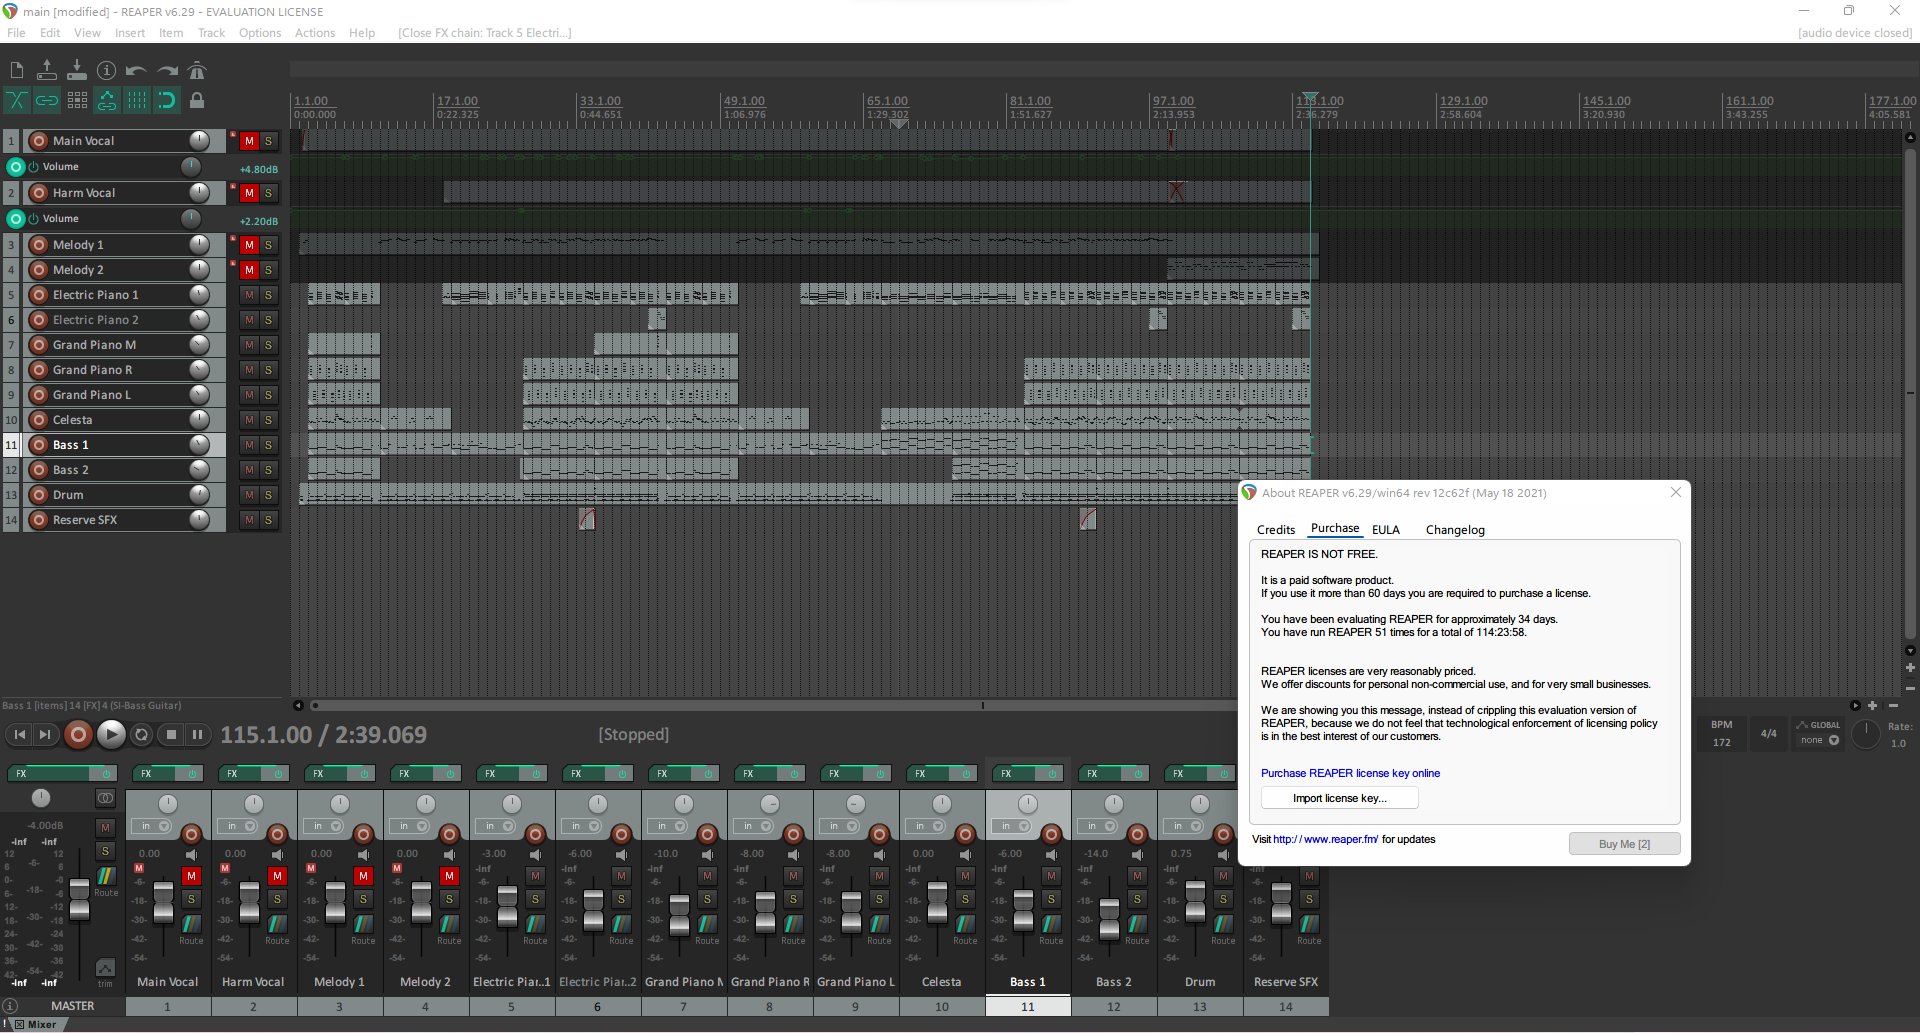The width and height of the screenshot is (1920, 1033).
Task: Start playback with the play button
Action: pos(111,735)
